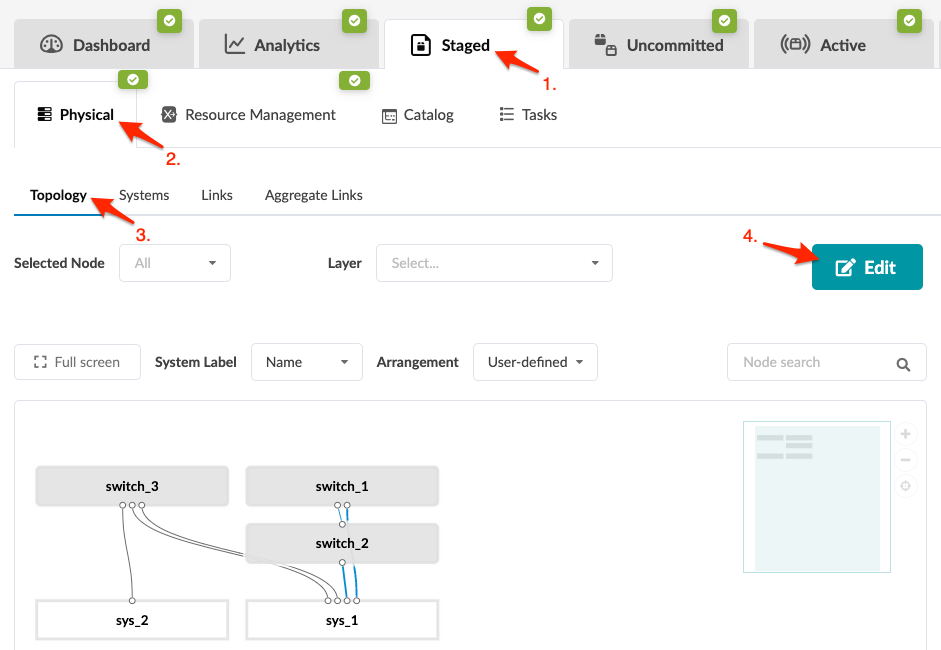Click the green check badge above Dashboard
Screen dimensions: 941x650
[x=170, y=20]
